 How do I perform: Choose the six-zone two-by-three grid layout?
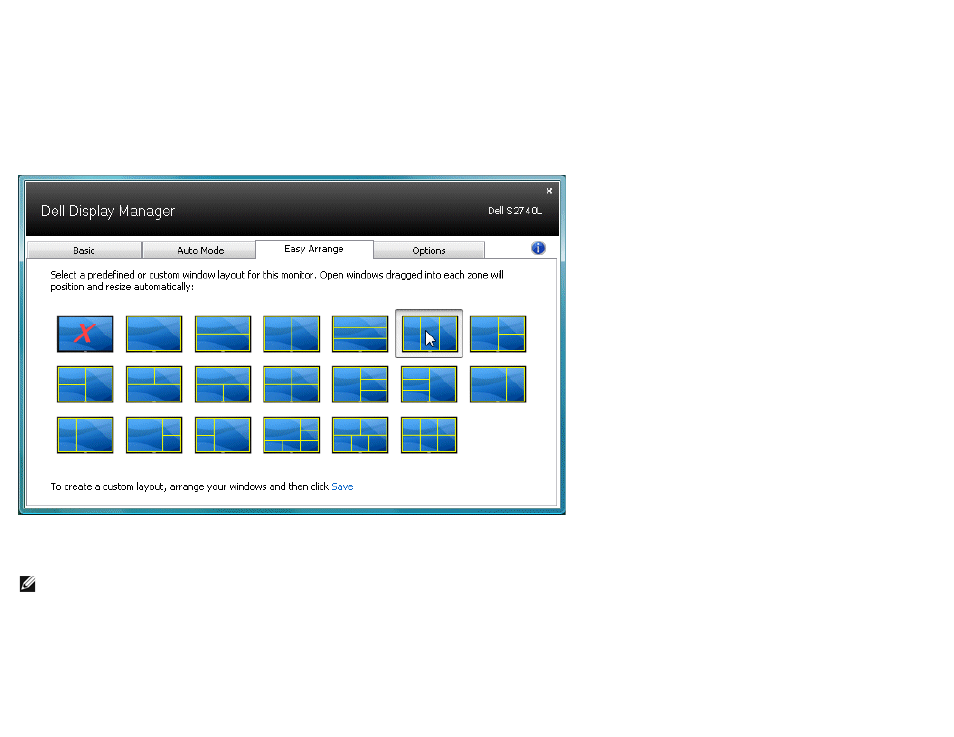click(429, 435)
